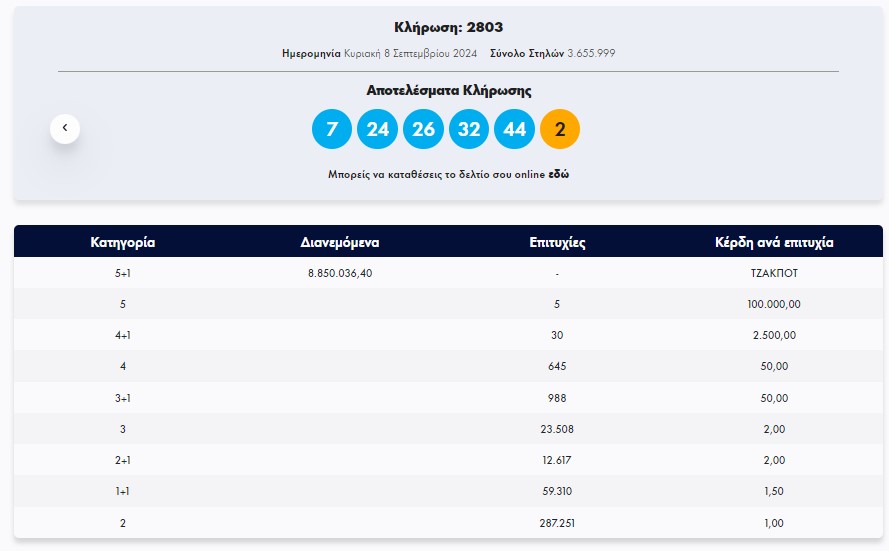
Task: Click the '1+1' category cell
Action: click(122, 491)
